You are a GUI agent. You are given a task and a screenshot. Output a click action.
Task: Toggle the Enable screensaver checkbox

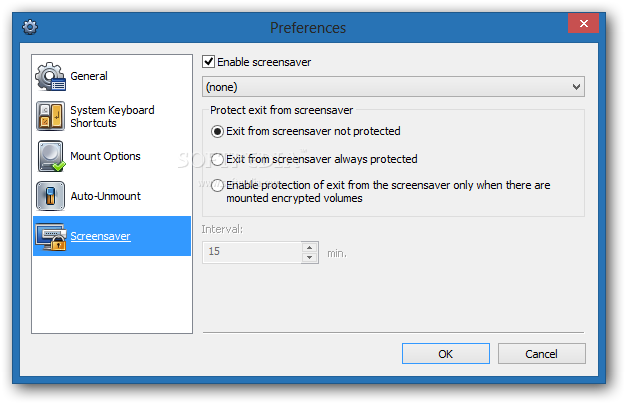pyautogui.click(x=208, y=62)
